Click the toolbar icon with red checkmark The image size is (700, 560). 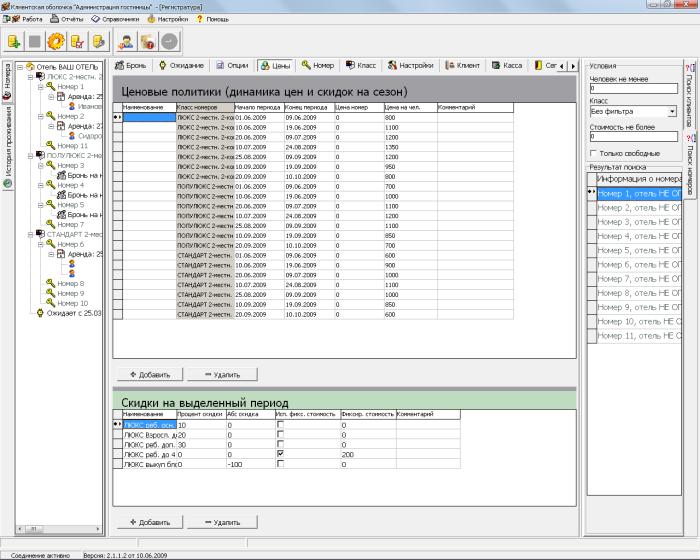[77, 42]
